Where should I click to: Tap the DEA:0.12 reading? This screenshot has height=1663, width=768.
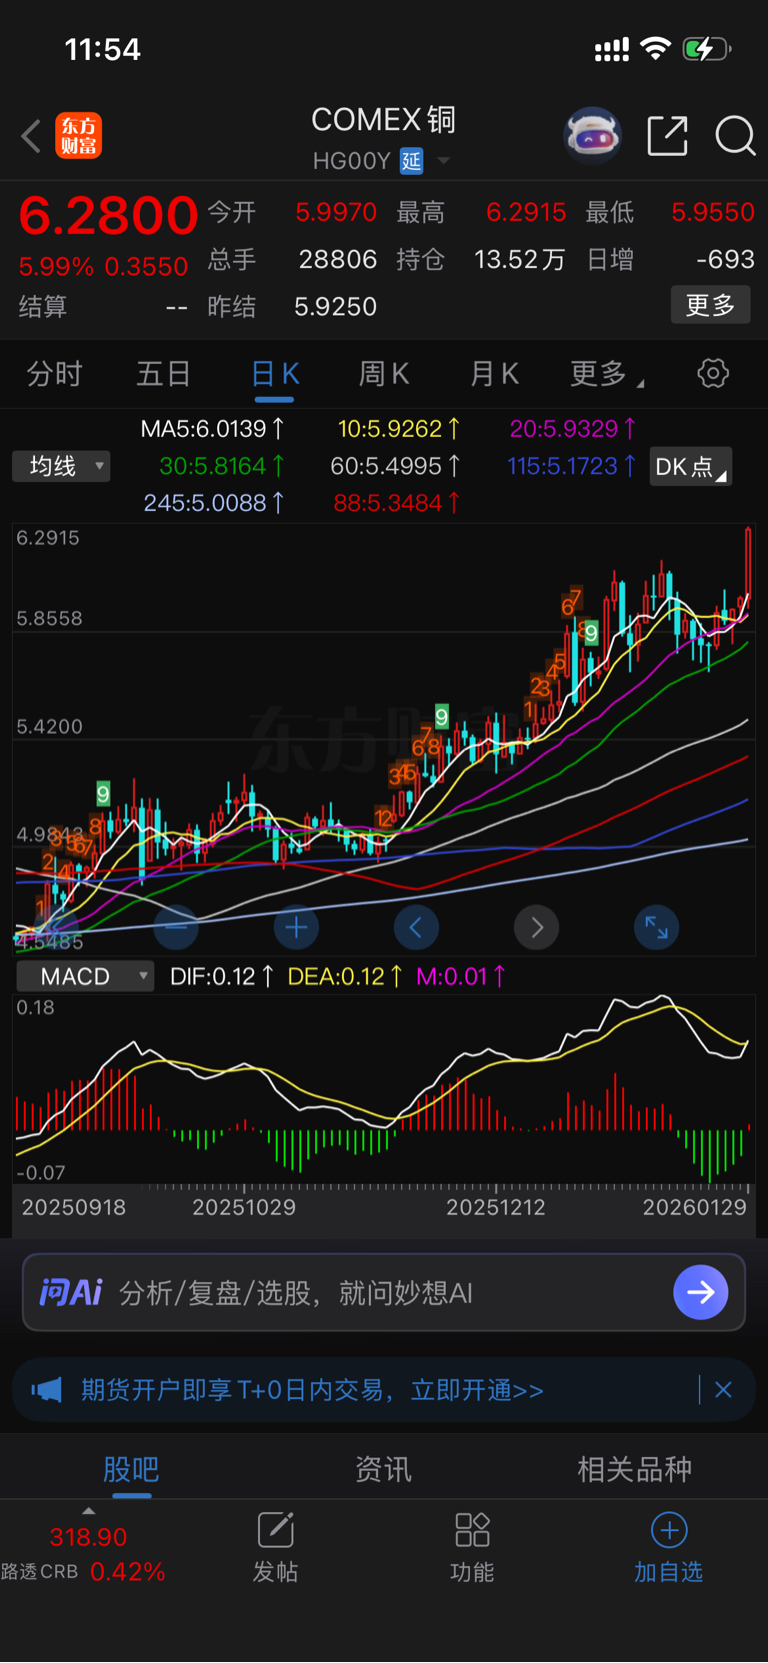(345, 977)
